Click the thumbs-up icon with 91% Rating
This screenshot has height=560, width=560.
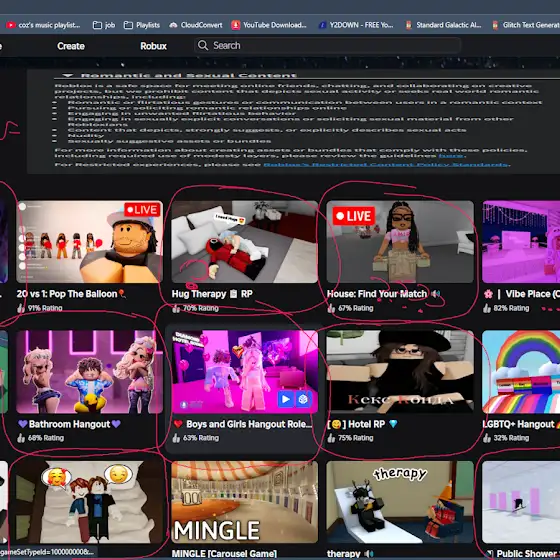tap(21, 308)
